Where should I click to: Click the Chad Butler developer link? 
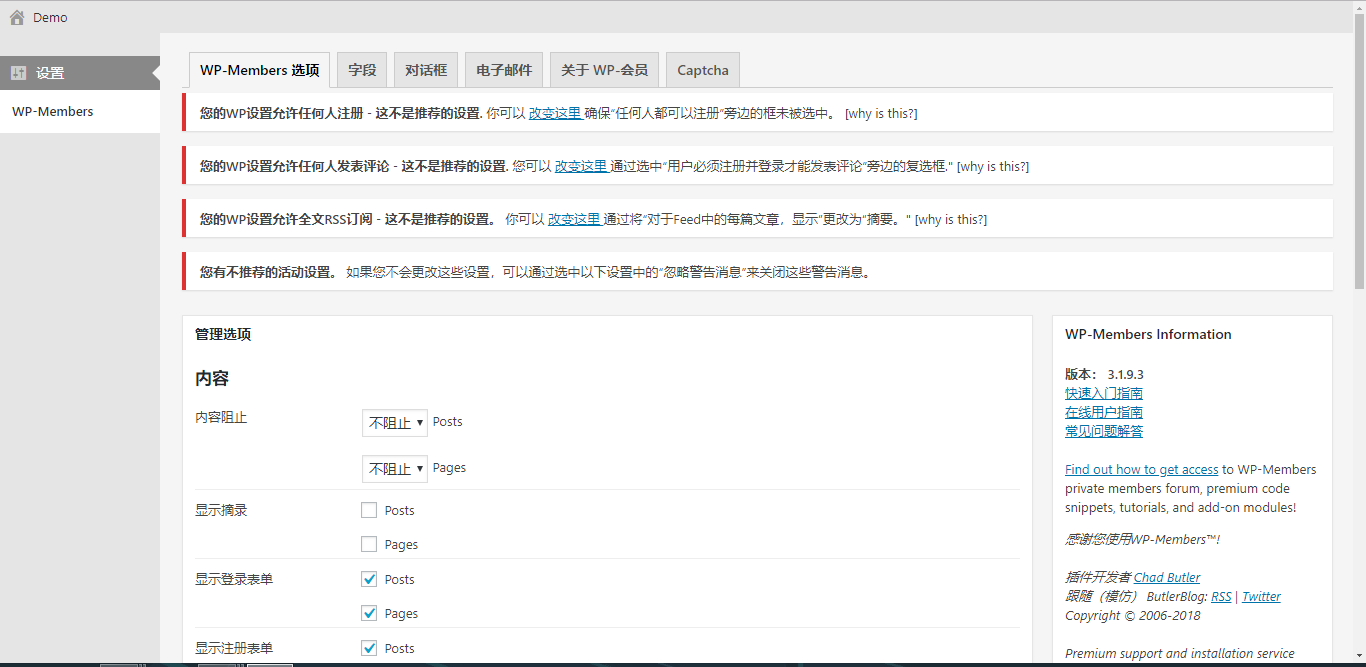1167,577
